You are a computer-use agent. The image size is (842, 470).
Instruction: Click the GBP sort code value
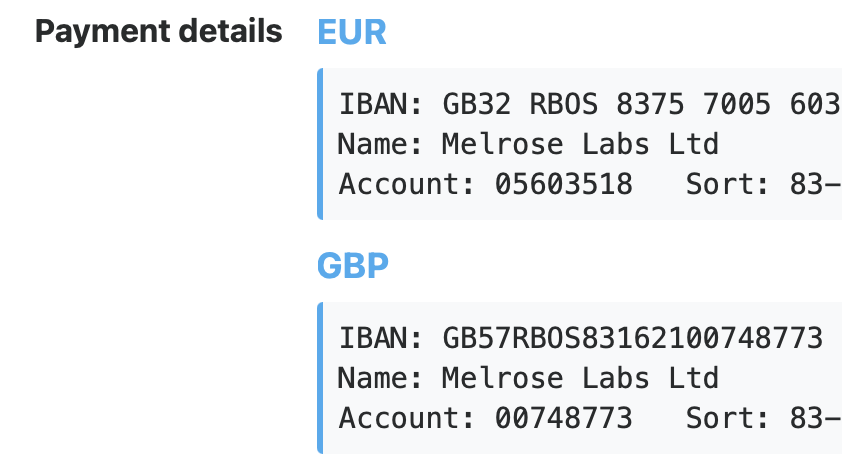coord(816,418)
